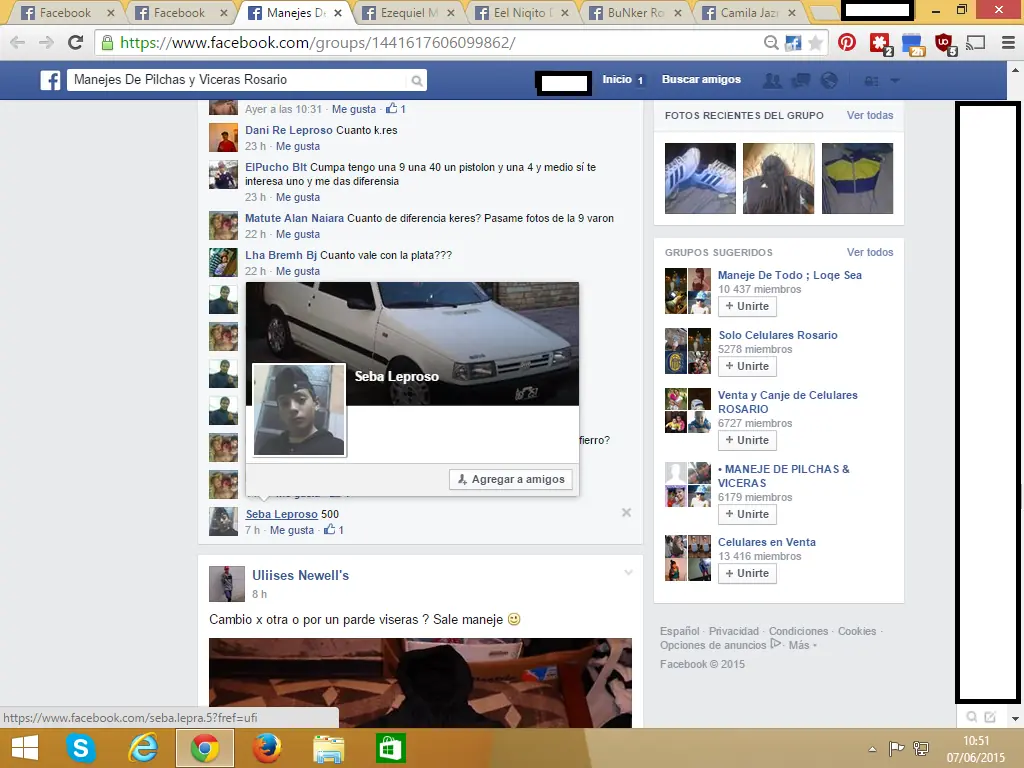Bookmark page with the star icon
Image resolution: width=1024 pixels, height=768 pixels.
click(x=815, y=43)
